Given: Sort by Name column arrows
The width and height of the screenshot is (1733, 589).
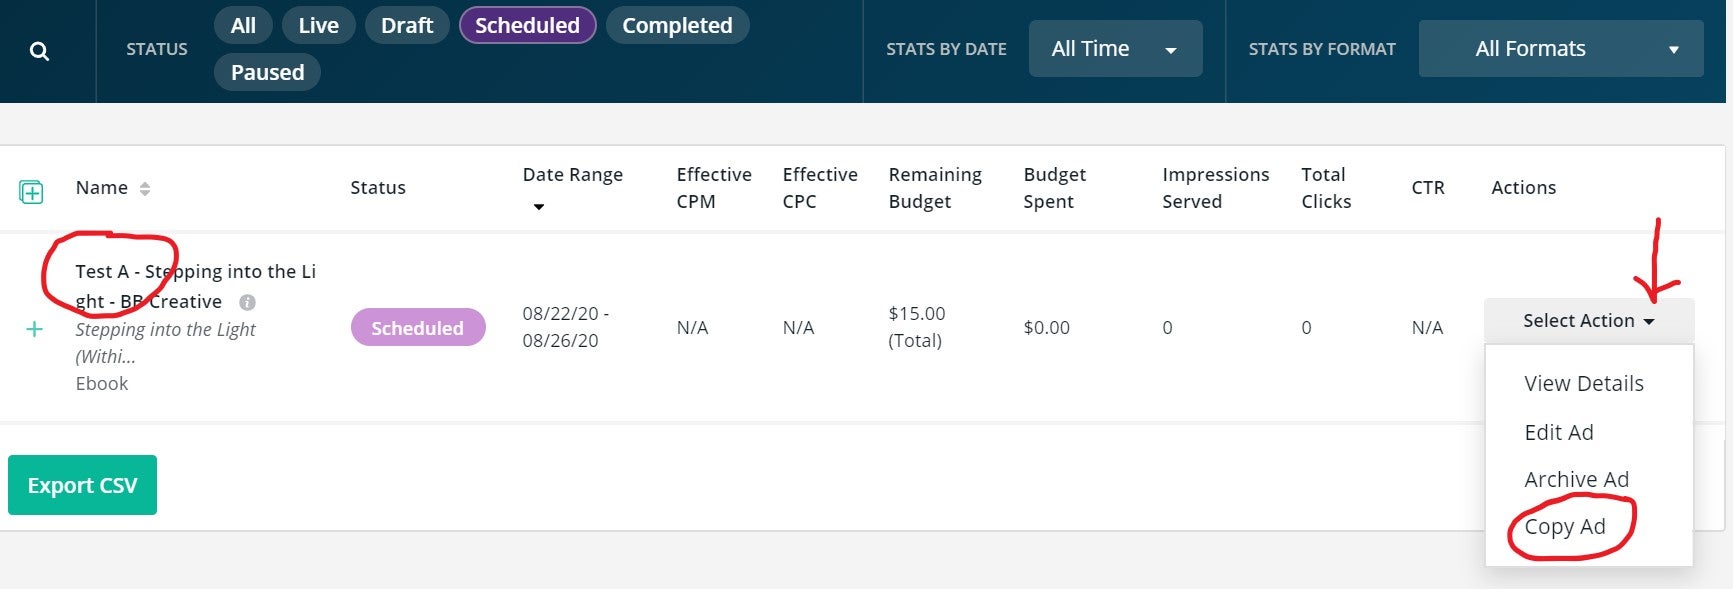Looking at the screenshot, I should [x=145, y=189].
